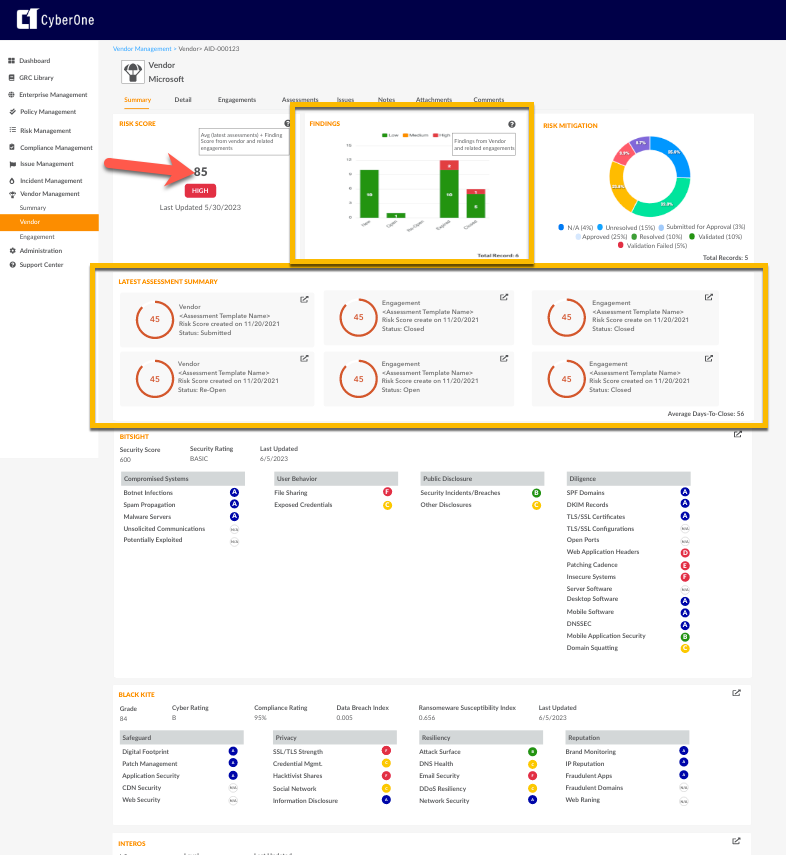Image resolution: width=786 pixels, height=855 pixels.
Task: Click the Support Center help icon
Action: pyautogui.click(x=12, y=264)
